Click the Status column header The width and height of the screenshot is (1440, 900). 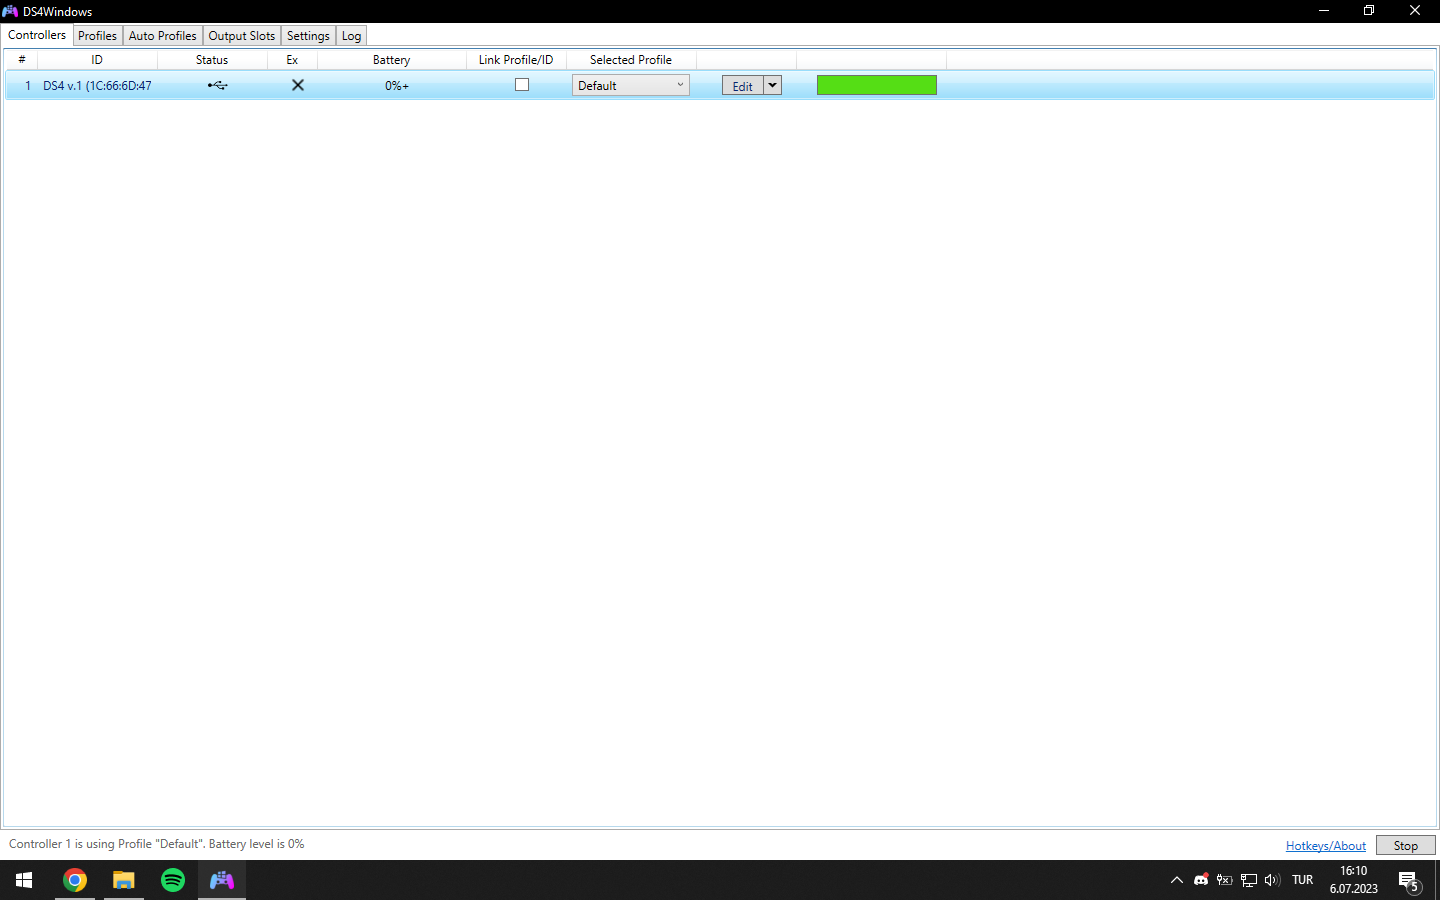pos(212,60)
